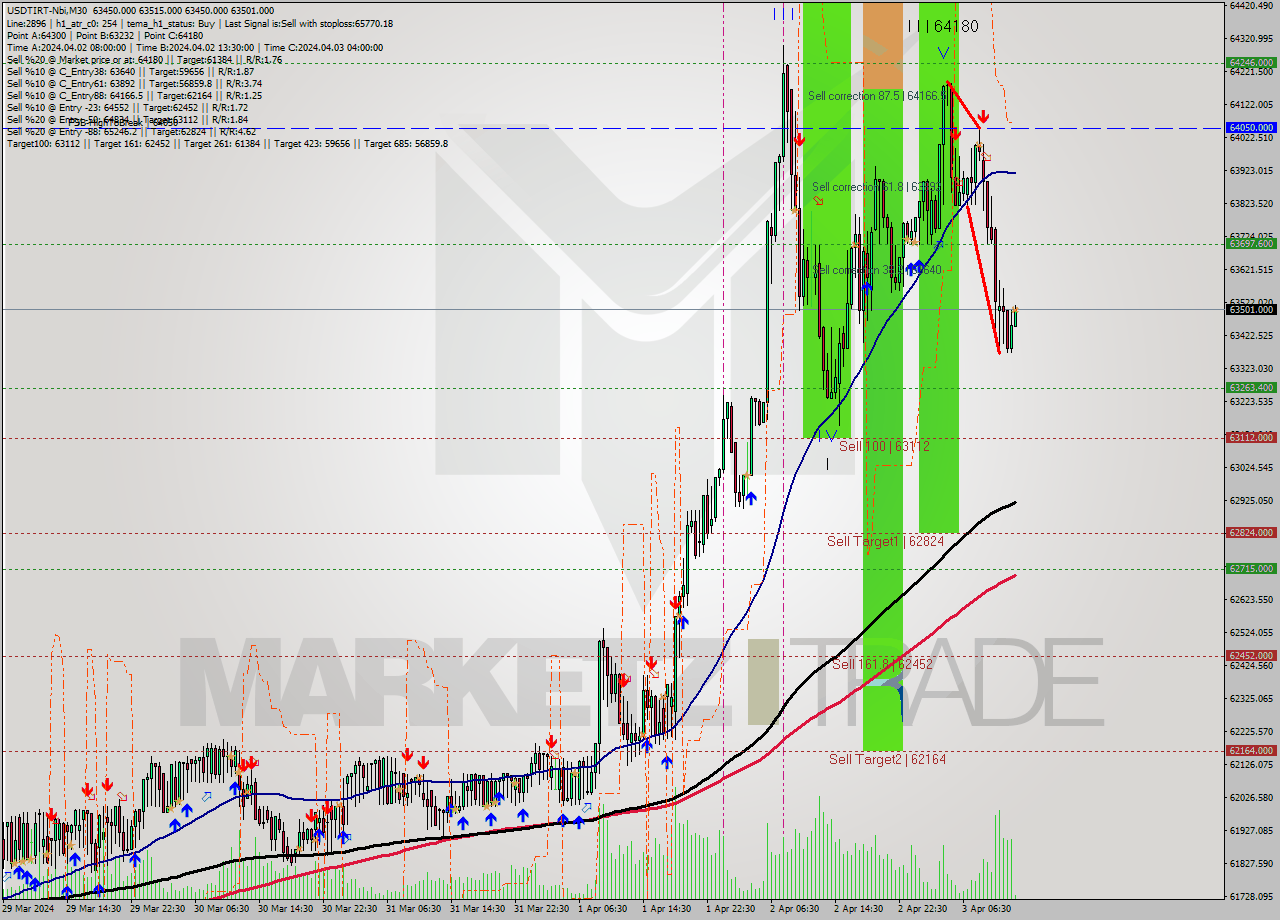Image resolution: width=1280 pixels, height=920 pixels.
Task: Click the red 62164.000 price tag
Action: tap(1250, 751)
